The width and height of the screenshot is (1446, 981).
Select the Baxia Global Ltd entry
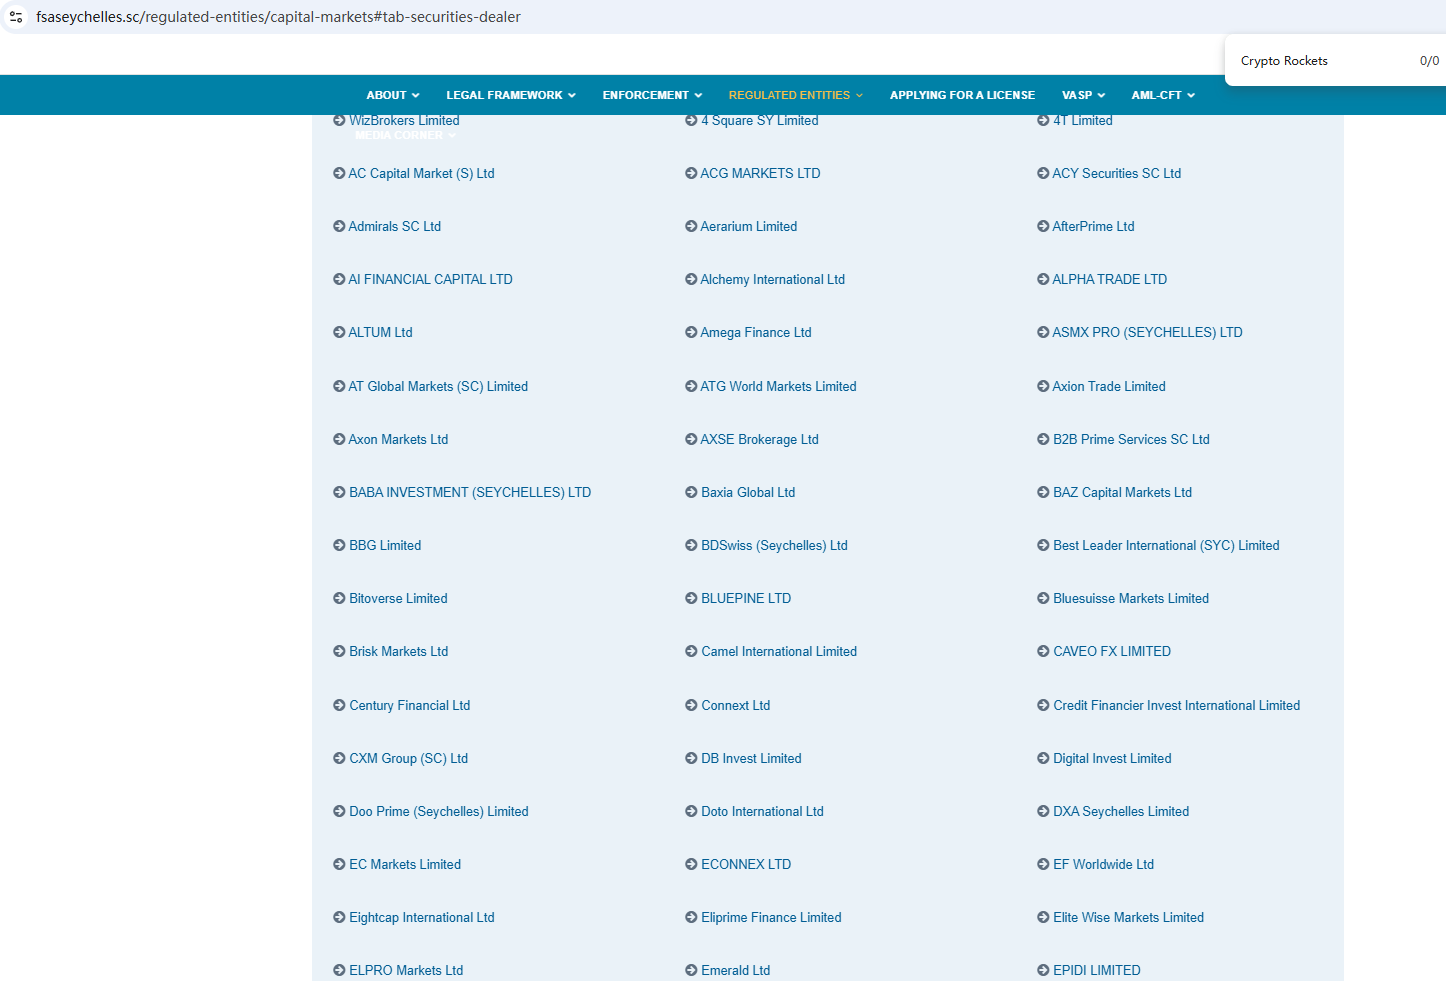[x=748, y=492]
